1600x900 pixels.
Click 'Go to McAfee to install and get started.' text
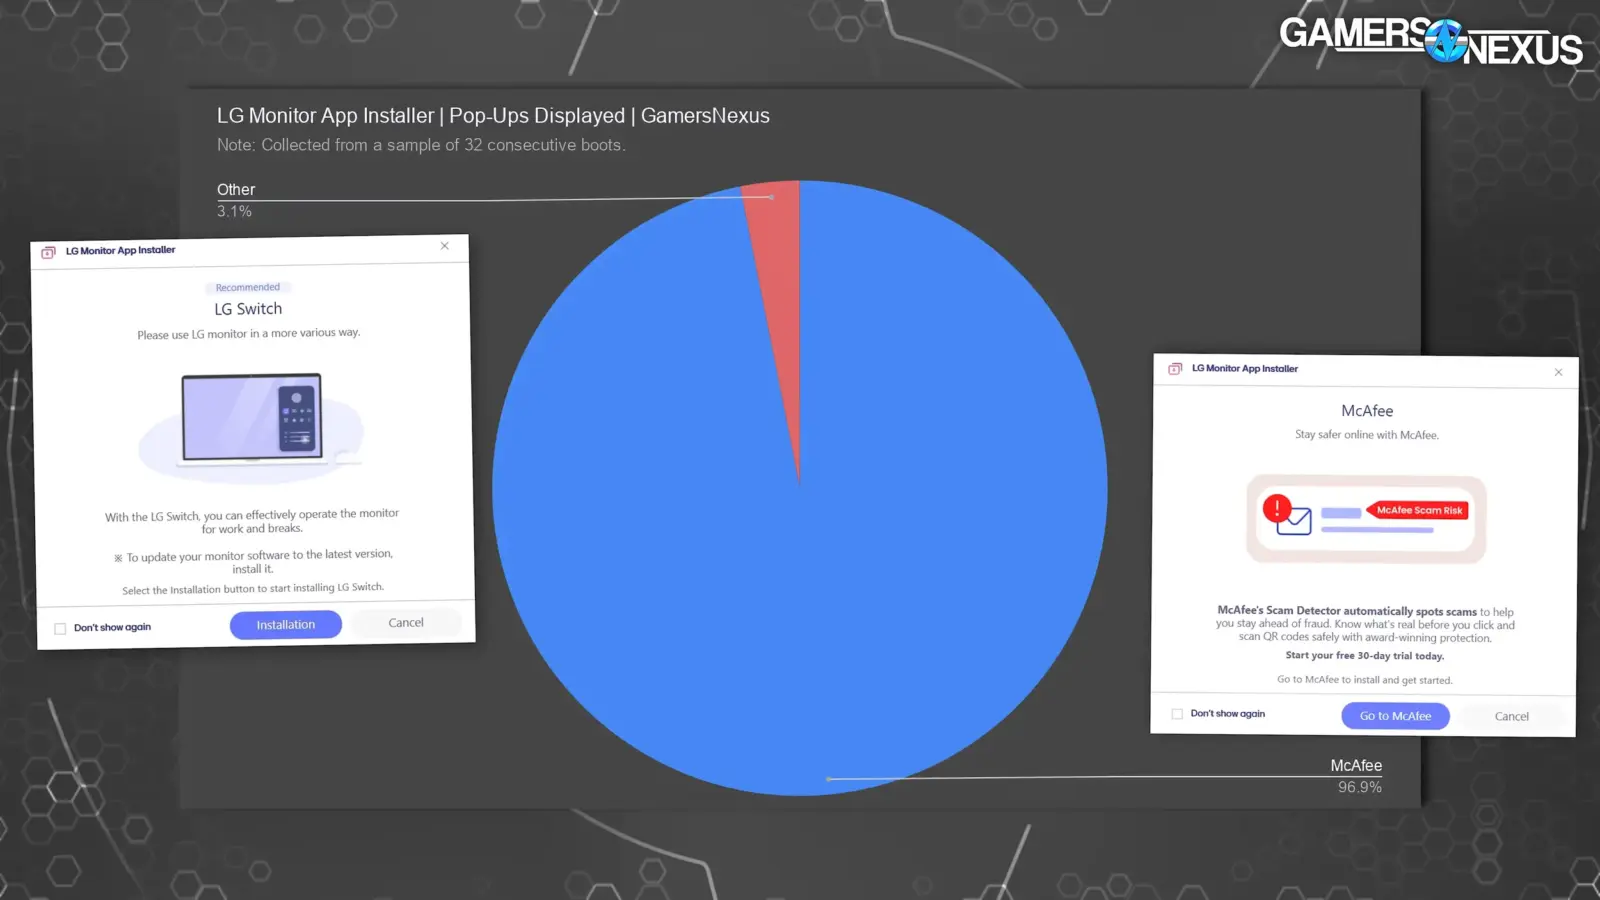(x=1365, y=680)
